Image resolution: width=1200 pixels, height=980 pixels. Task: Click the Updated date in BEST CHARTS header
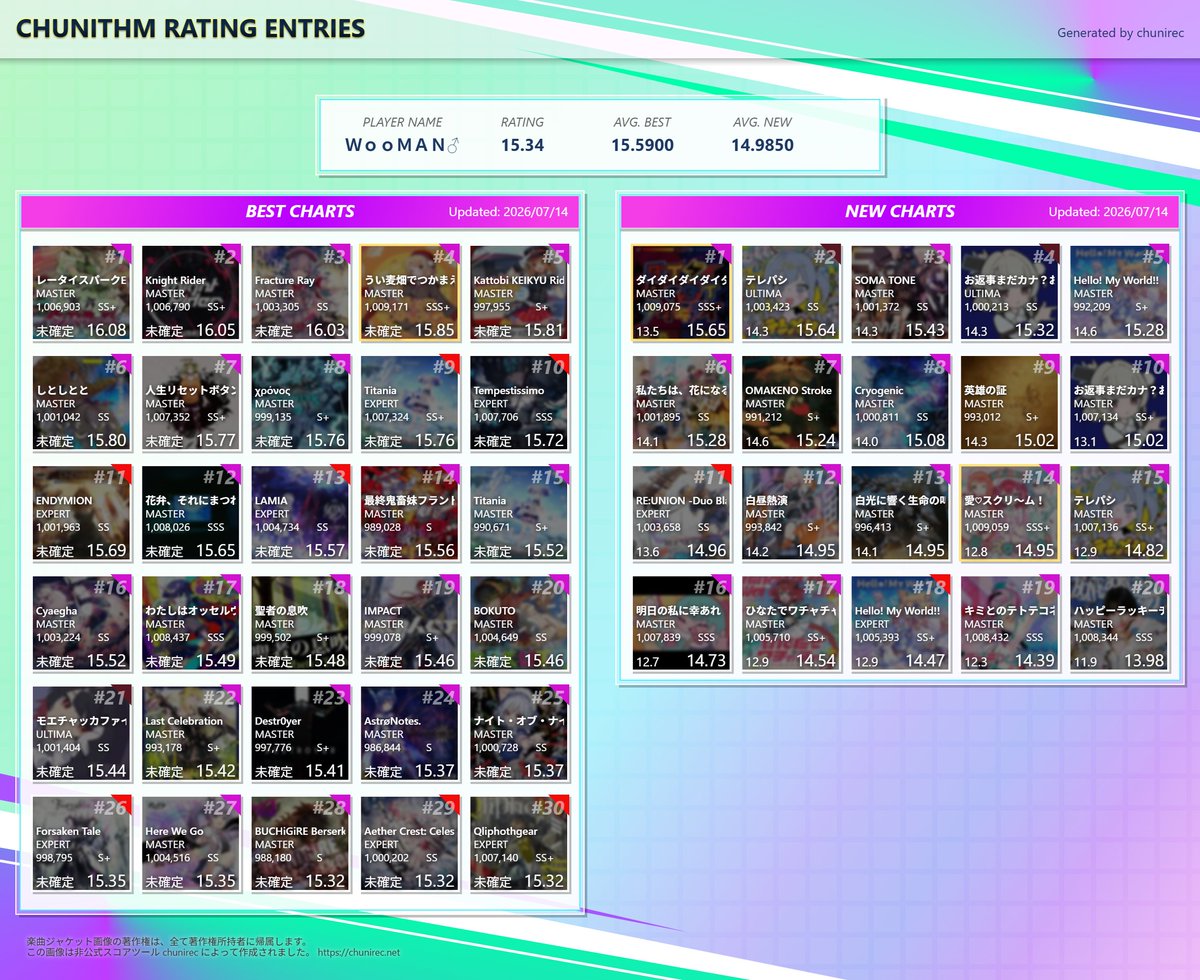click(508, 212)
